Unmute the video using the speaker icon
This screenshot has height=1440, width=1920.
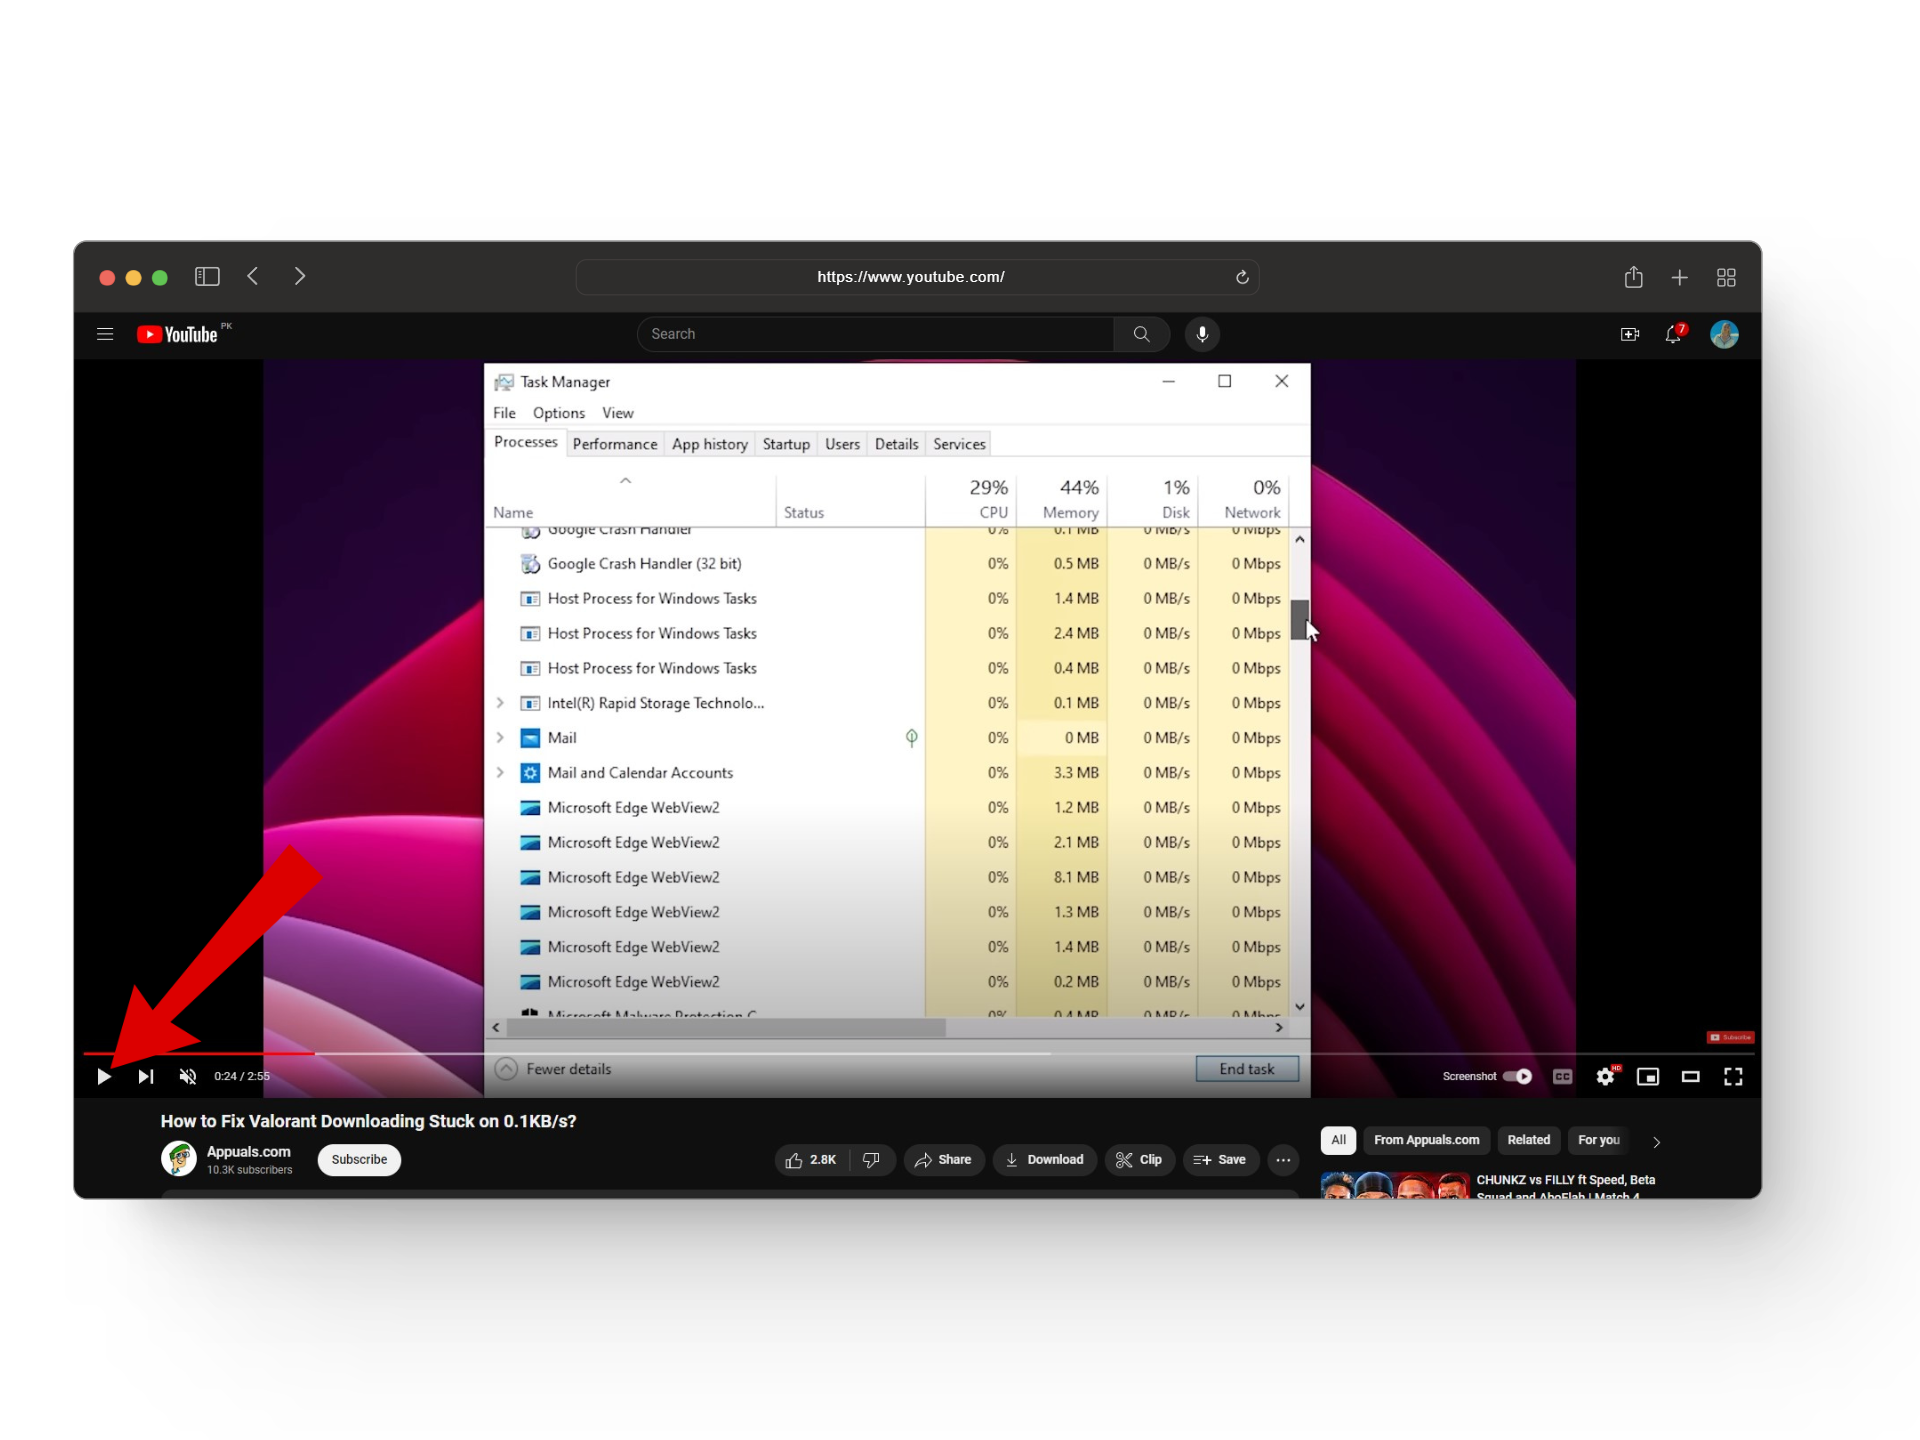click(x=188, y=1076)
